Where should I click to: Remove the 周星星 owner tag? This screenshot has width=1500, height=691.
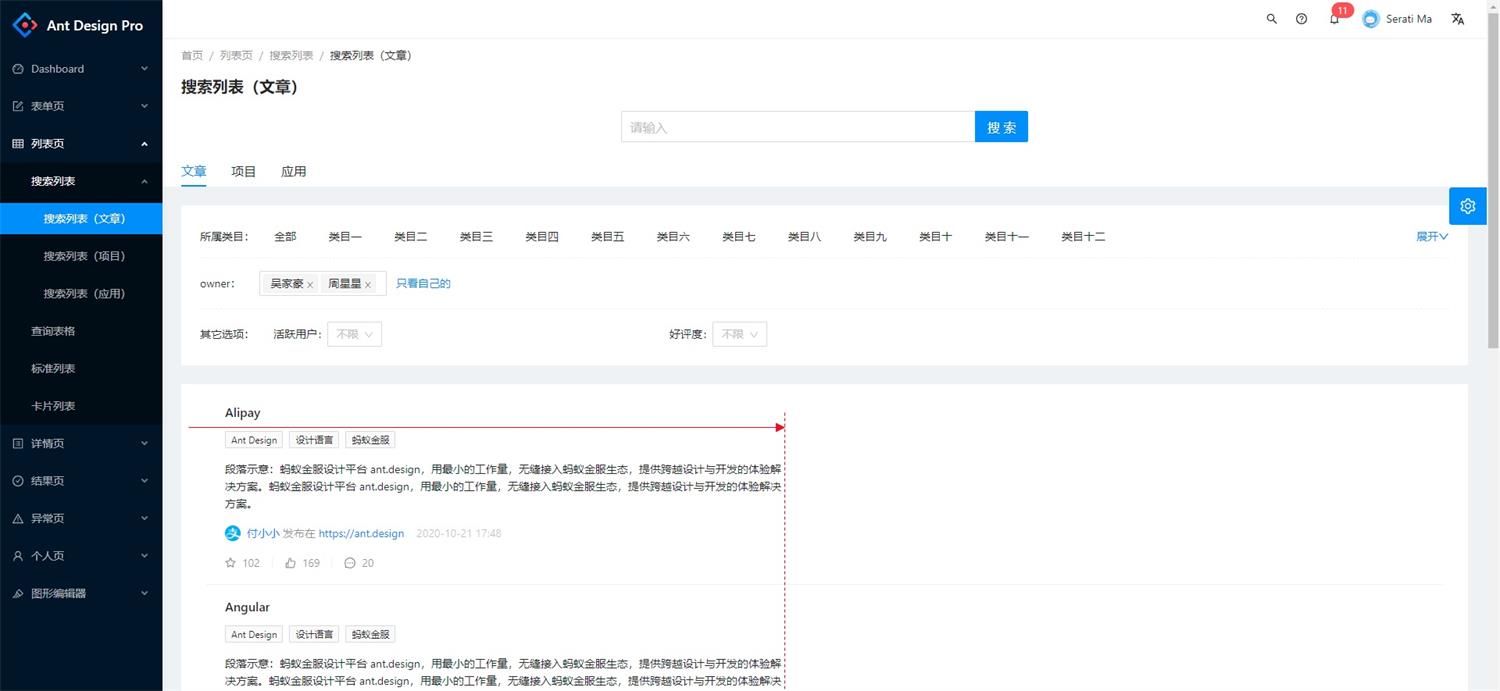pos(368,285)
